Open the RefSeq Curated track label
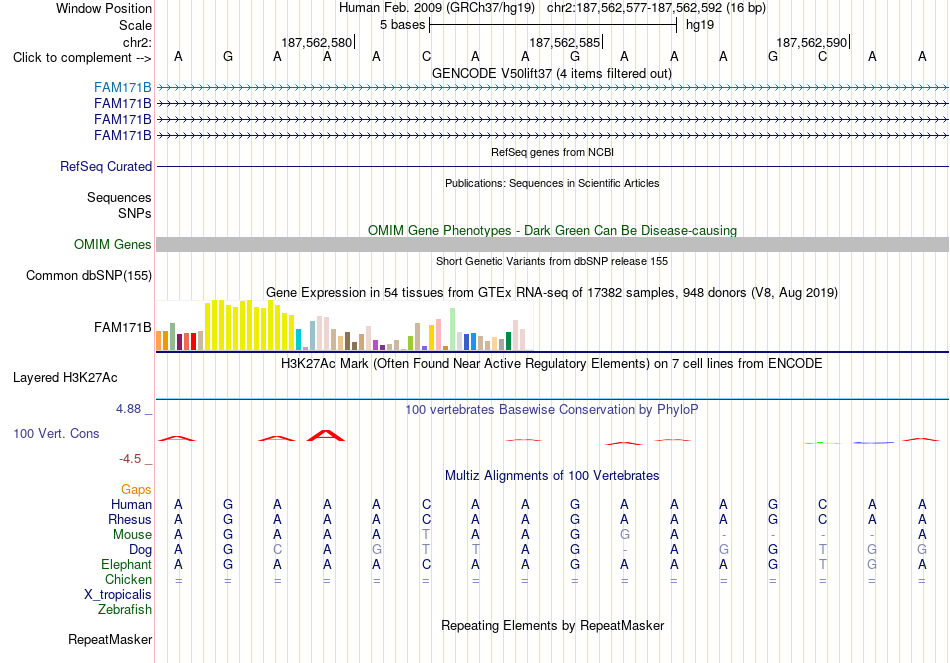The height and width of the screenshot is (663, 950). point(105,166)
